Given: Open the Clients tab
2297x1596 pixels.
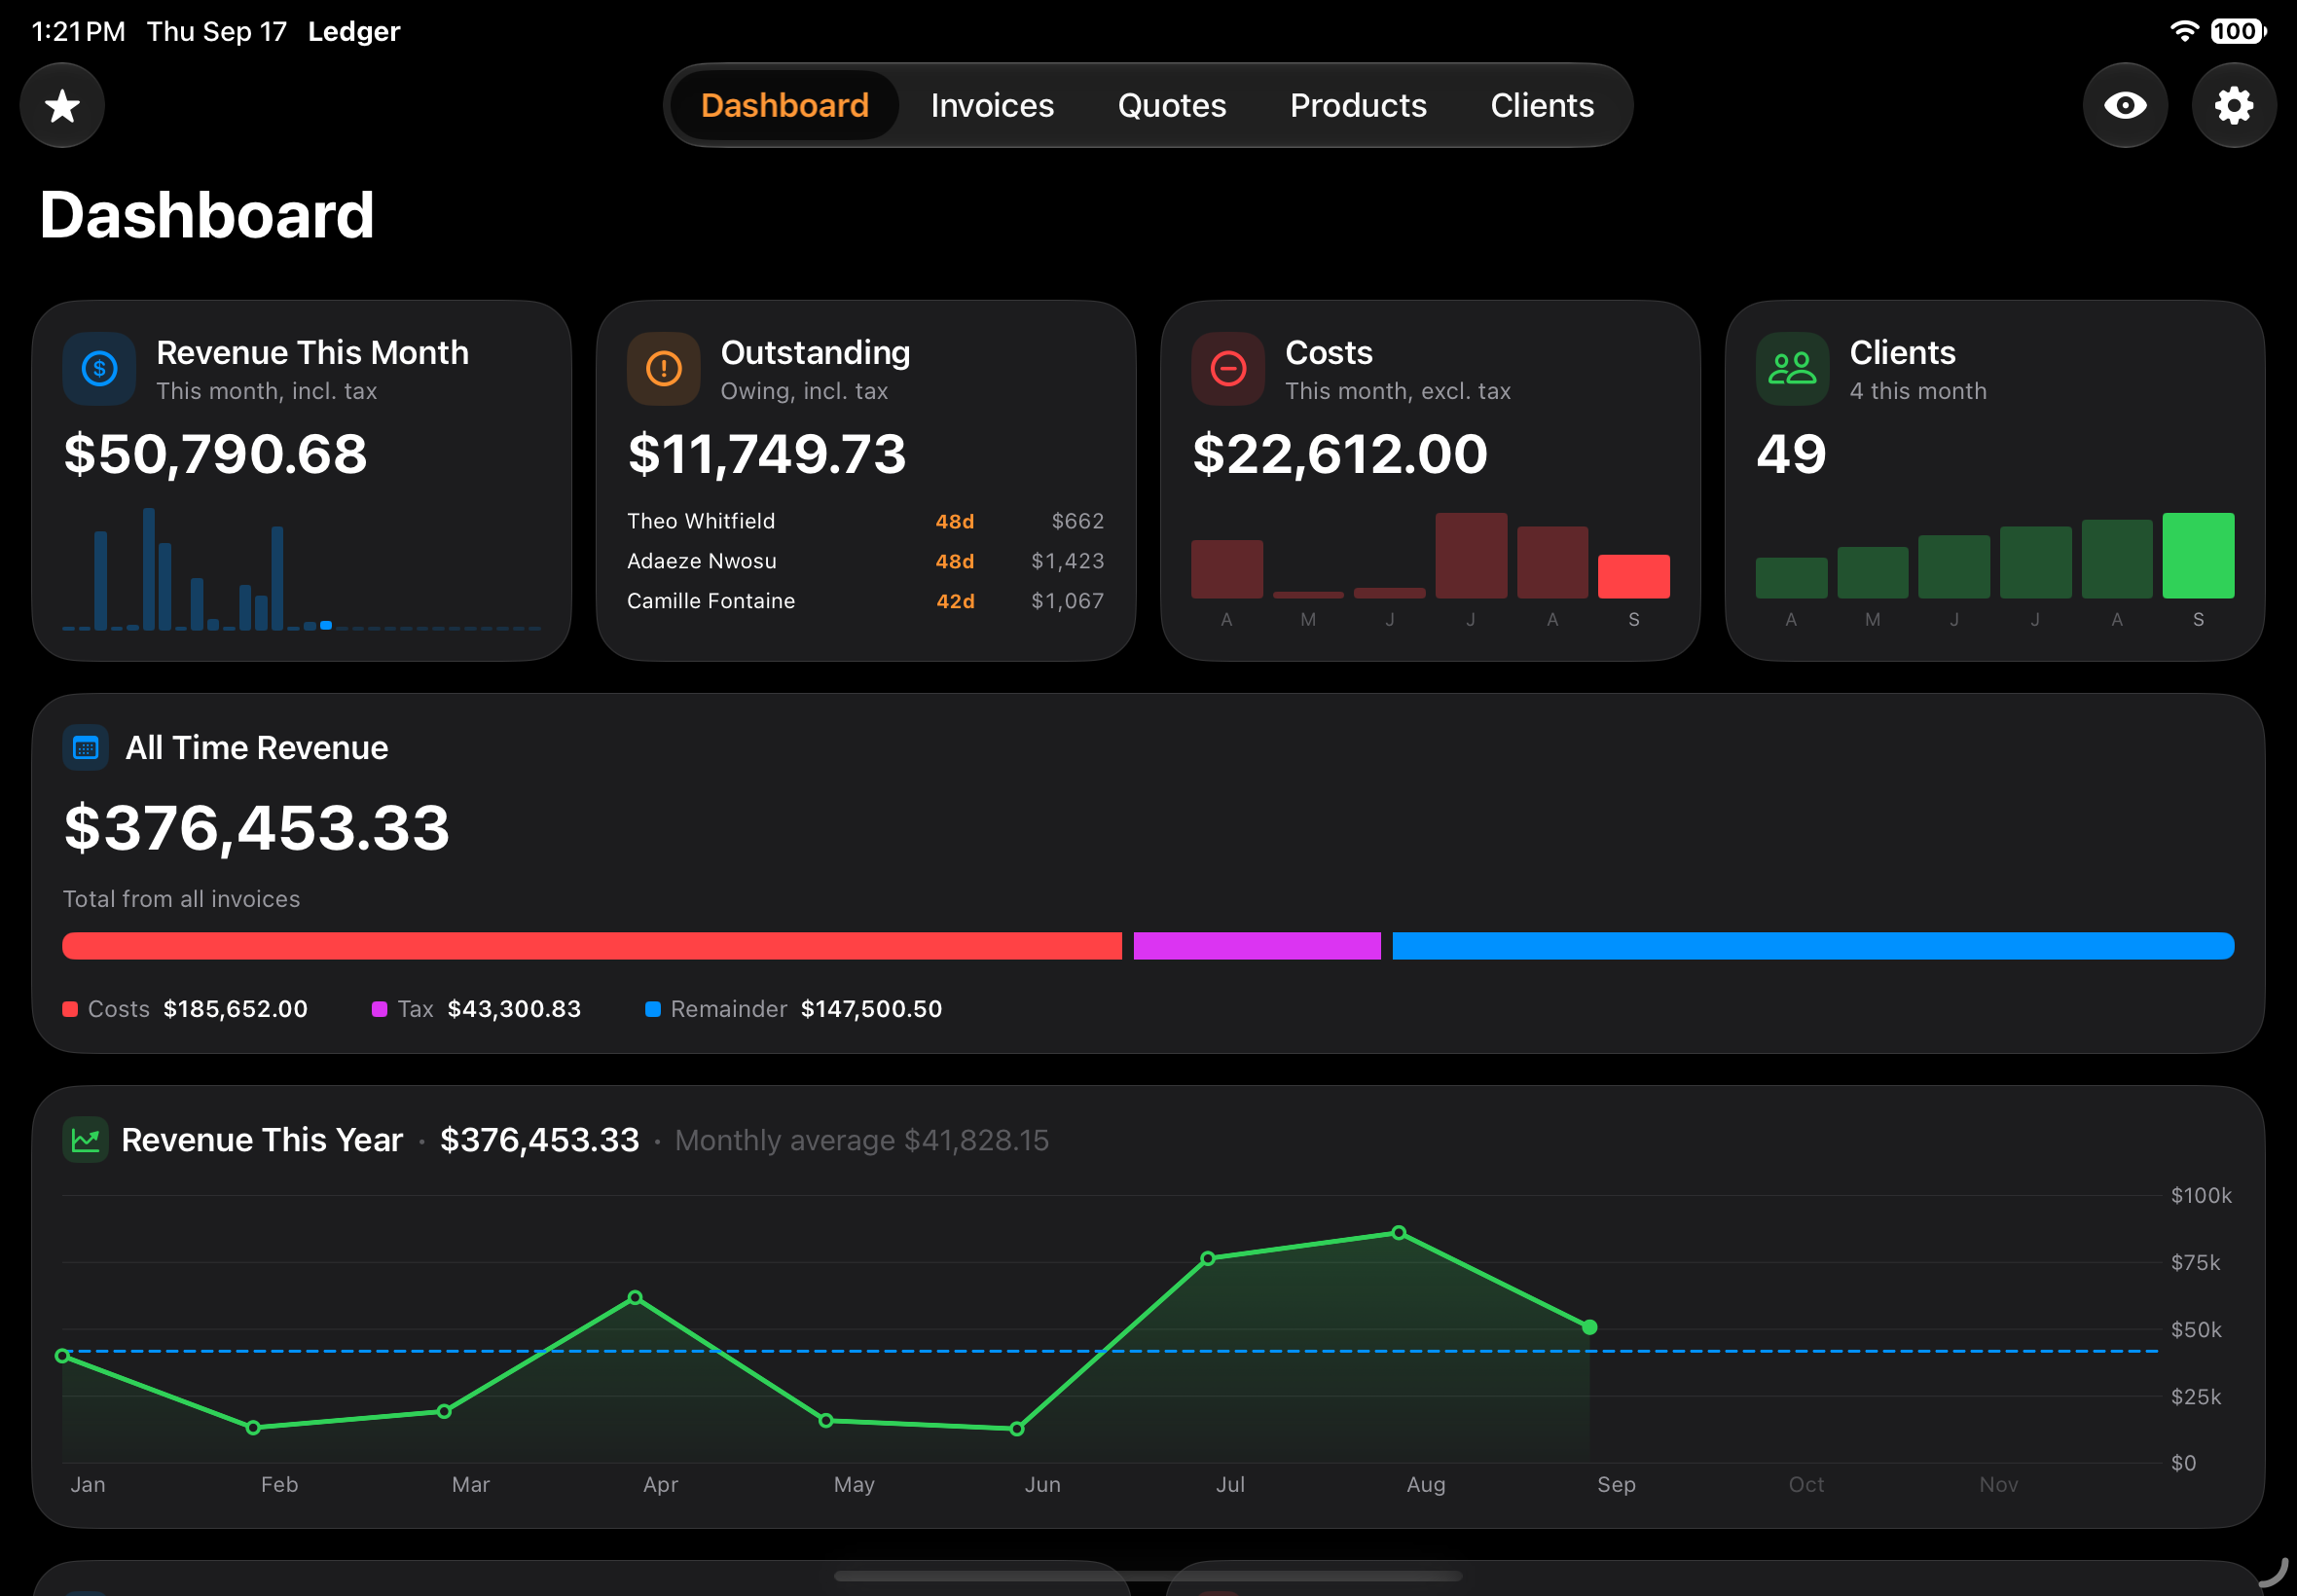Looking at the screenshot, I should pos(1541,105).
